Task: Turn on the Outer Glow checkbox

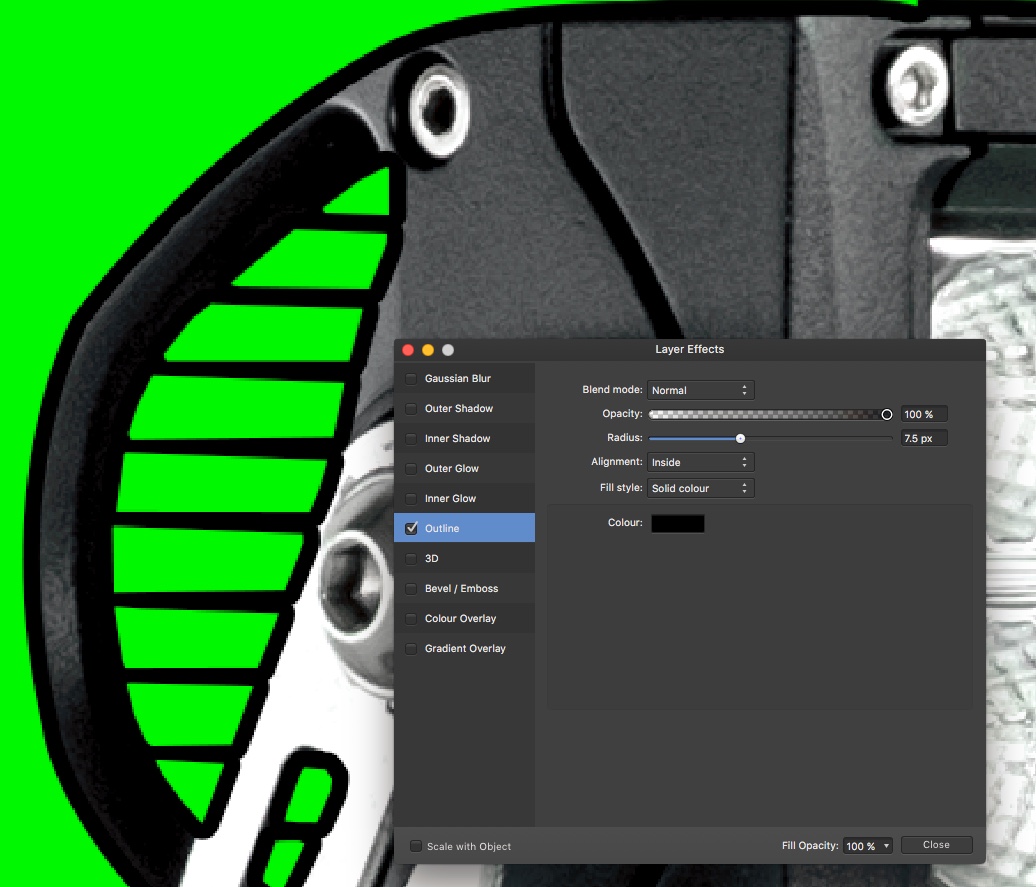Action: click(x=411, y=469)
